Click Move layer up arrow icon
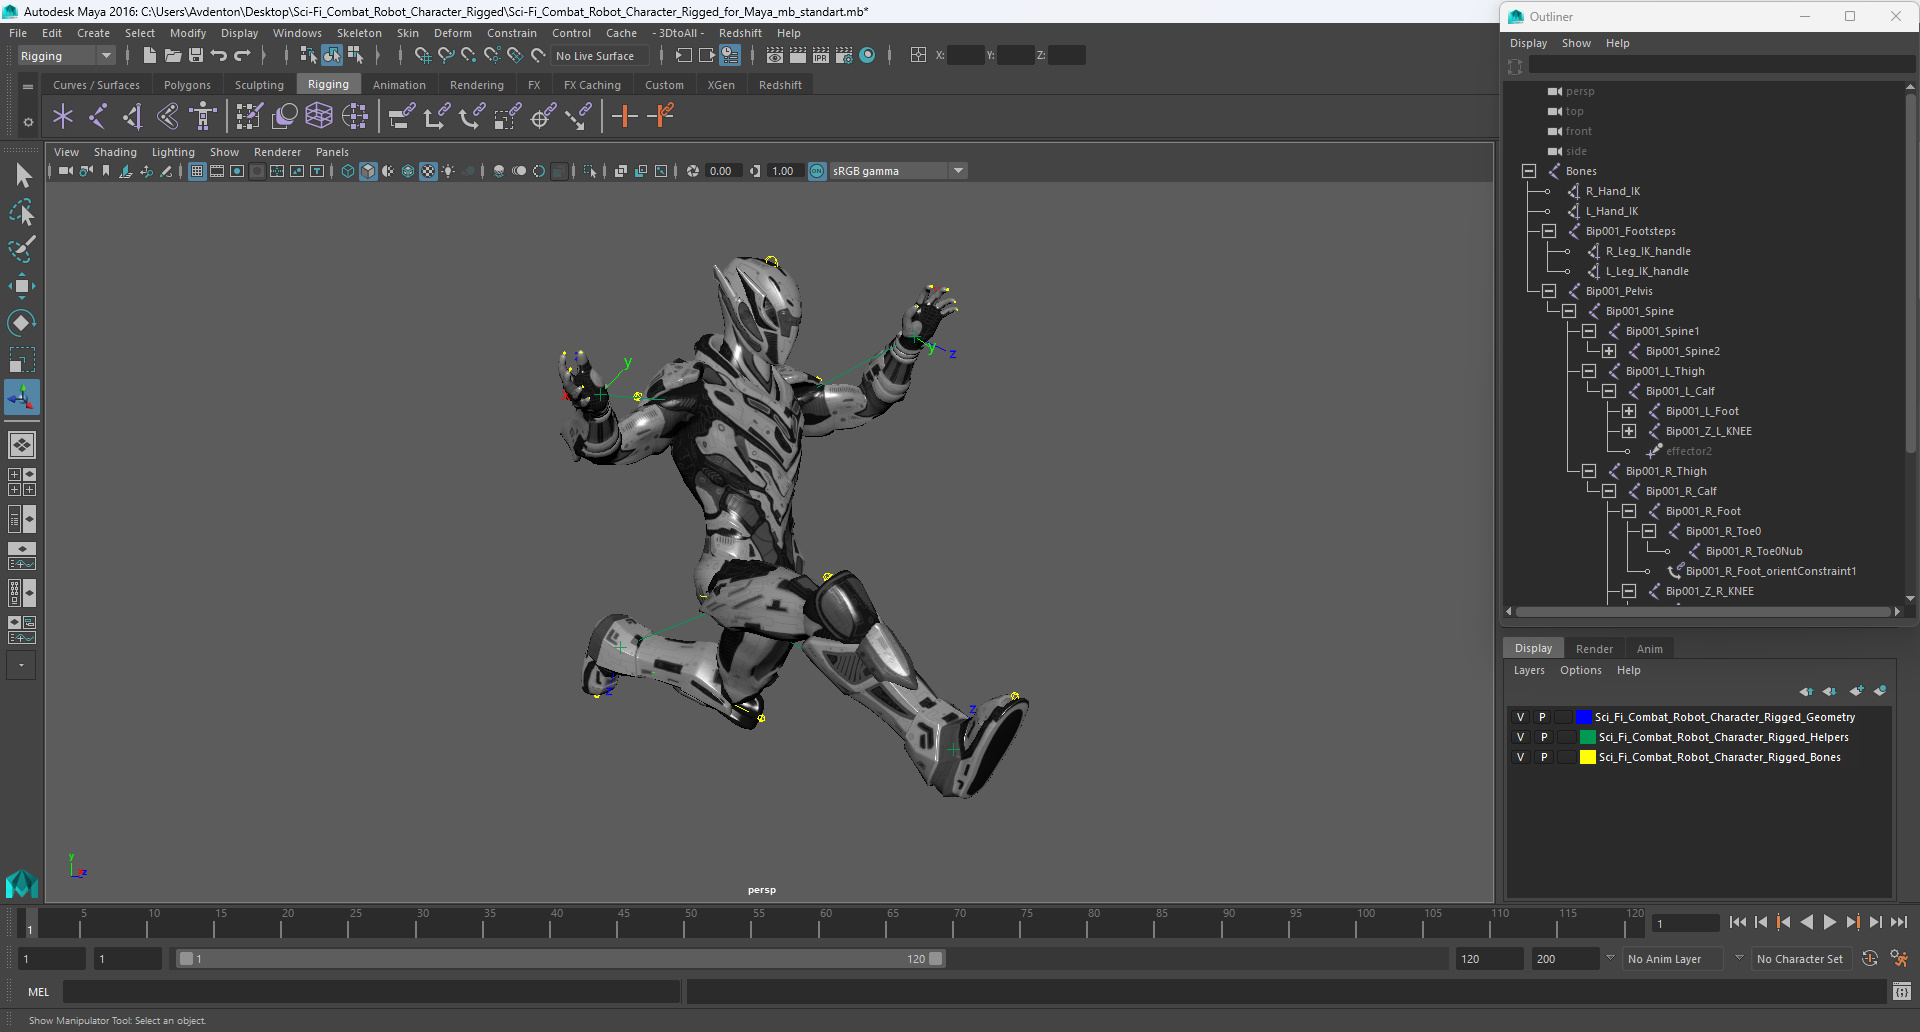1920x1032 pixels. [1806, 691]
